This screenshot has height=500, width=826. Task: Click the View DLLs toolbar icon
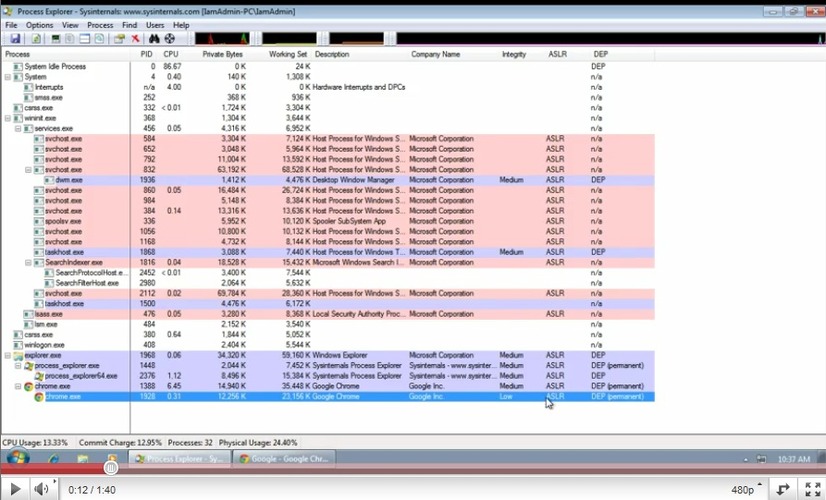point(99,38)
